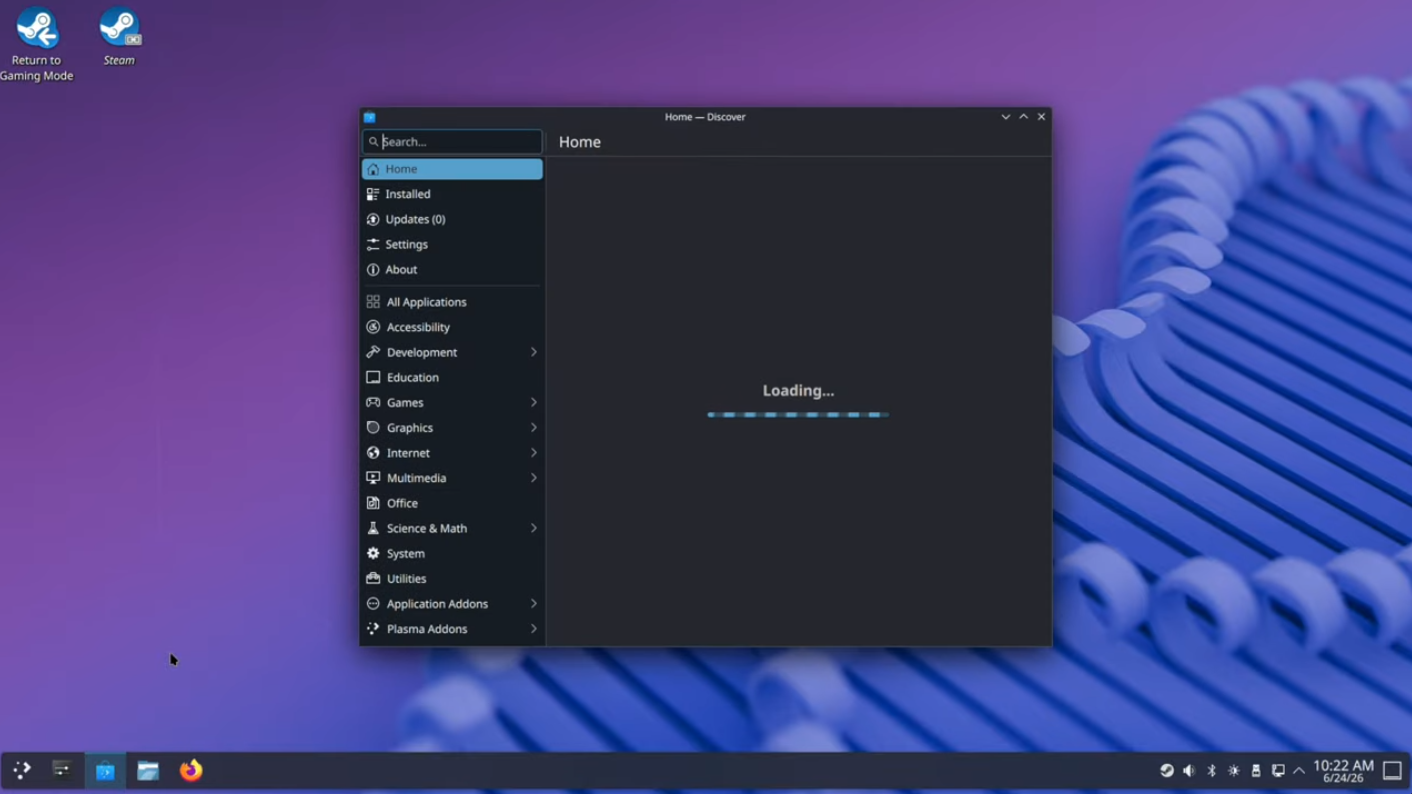Screen dimensions: 1412x794
Task: Click Peek at Desktop button
Action: point(1392,771)
